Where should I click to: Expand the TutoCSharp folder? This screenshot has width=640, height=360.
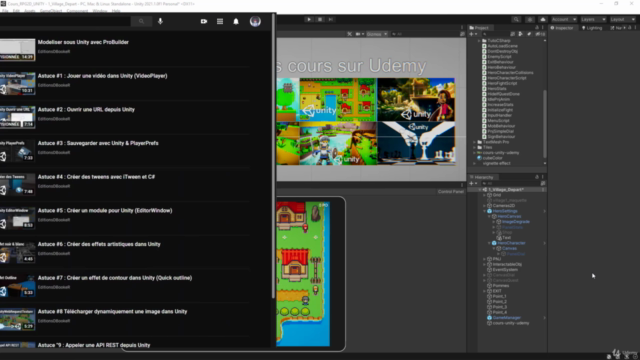[479, 41]
